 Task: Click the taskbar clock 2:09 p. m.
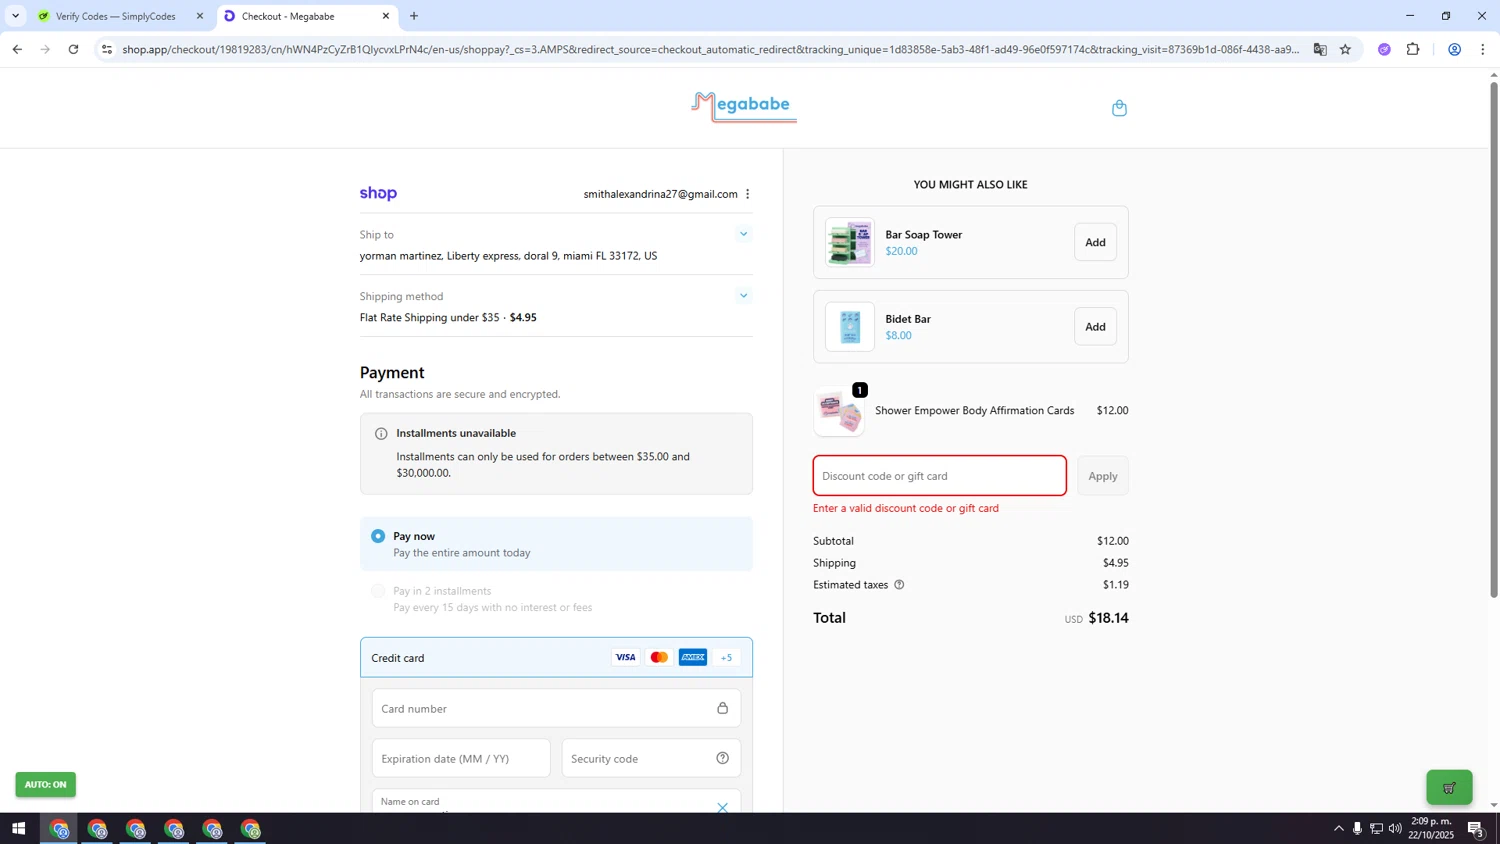1430,828
